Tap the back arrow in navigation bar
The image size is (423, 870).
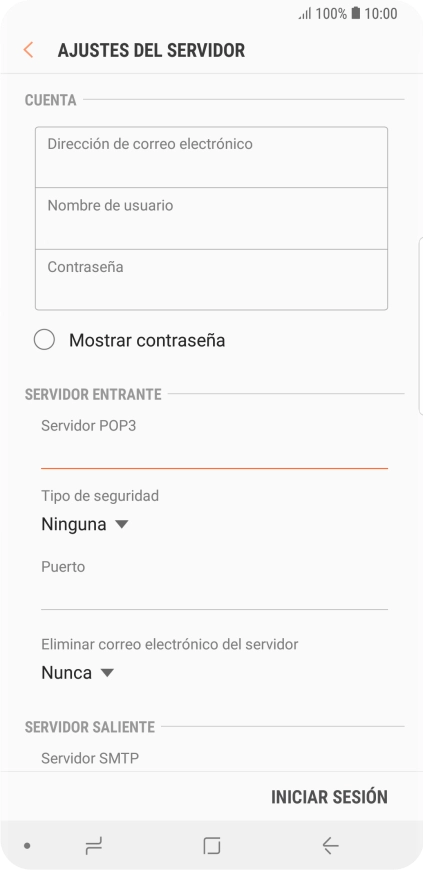[x=330, y=846]
